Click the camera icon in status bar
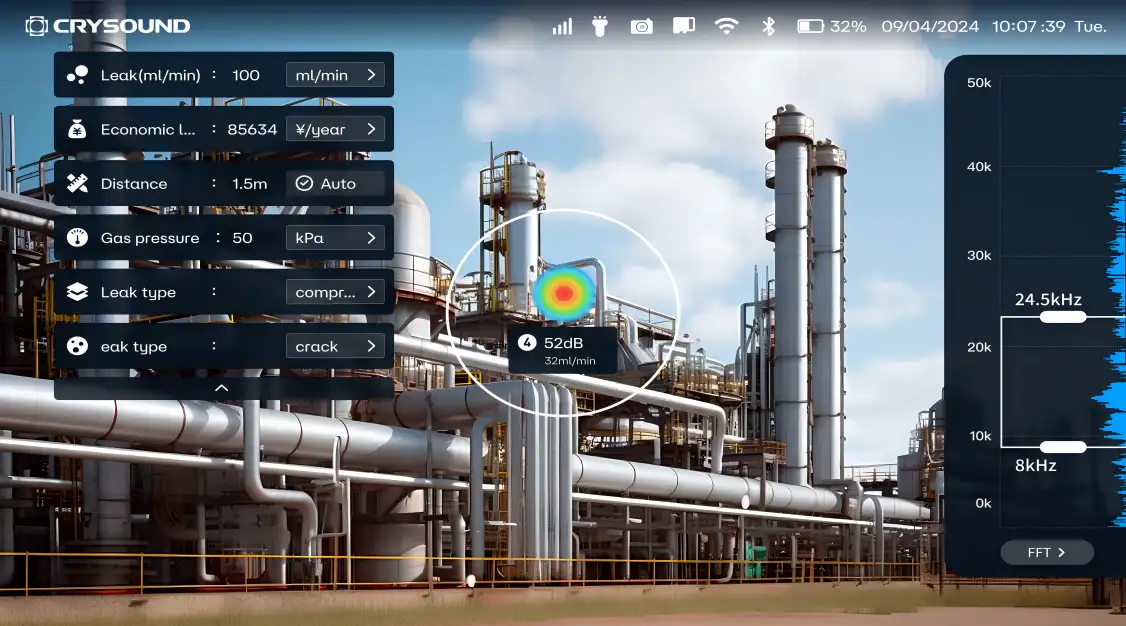The image size is (1126, 626). point(641,26)
